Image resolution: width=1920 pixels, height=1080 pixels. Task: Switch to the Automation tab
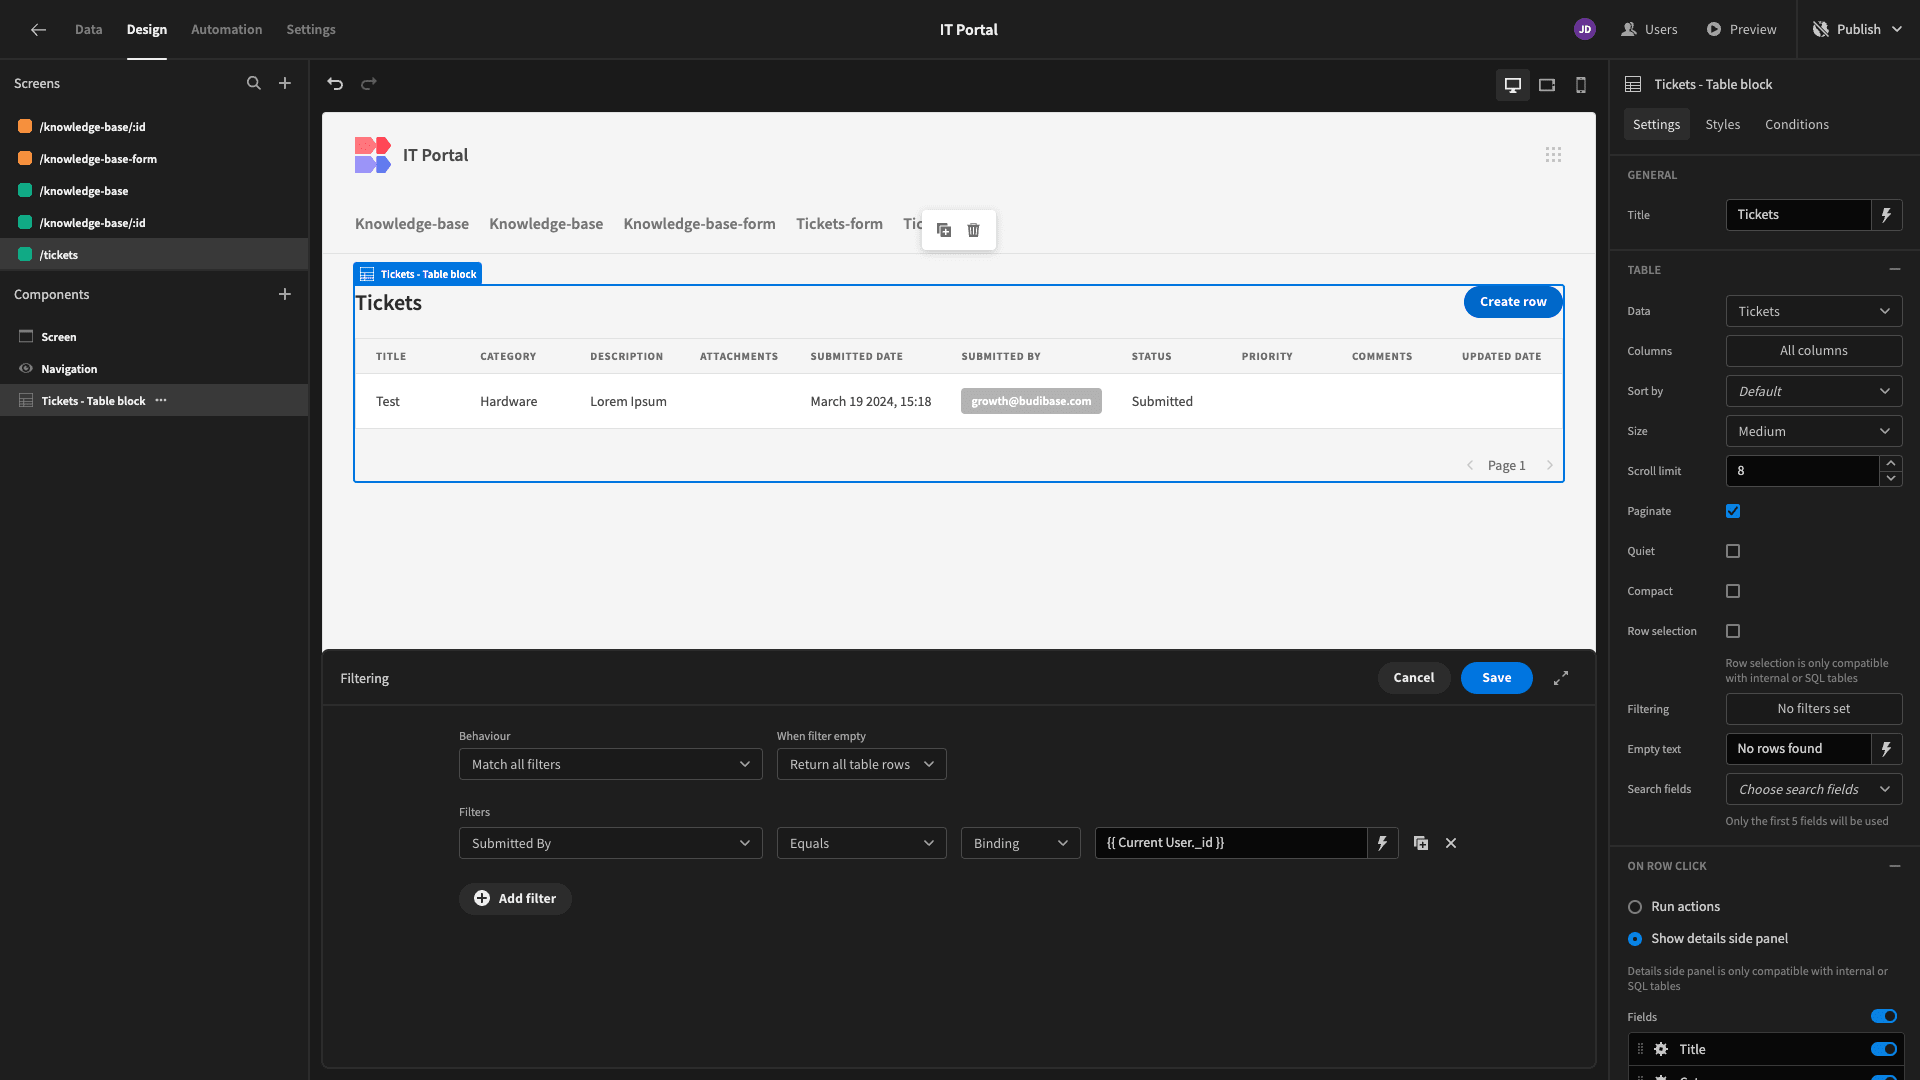point(227,29)
